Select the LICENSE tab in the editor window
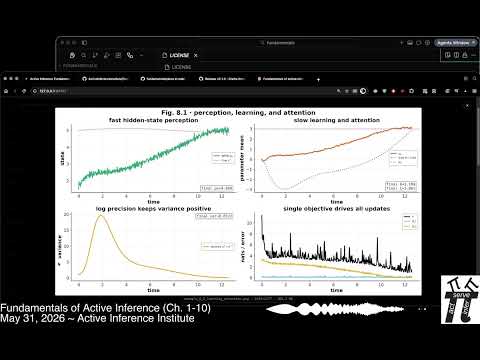 180,55
